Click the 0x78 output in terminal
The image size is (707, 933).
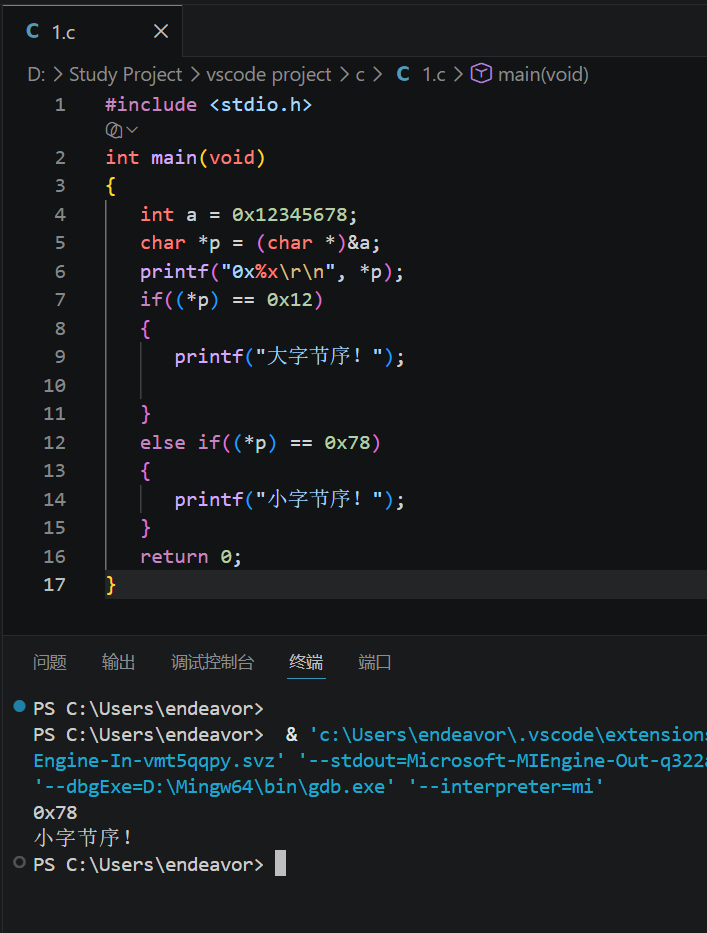tap(55, 813)
